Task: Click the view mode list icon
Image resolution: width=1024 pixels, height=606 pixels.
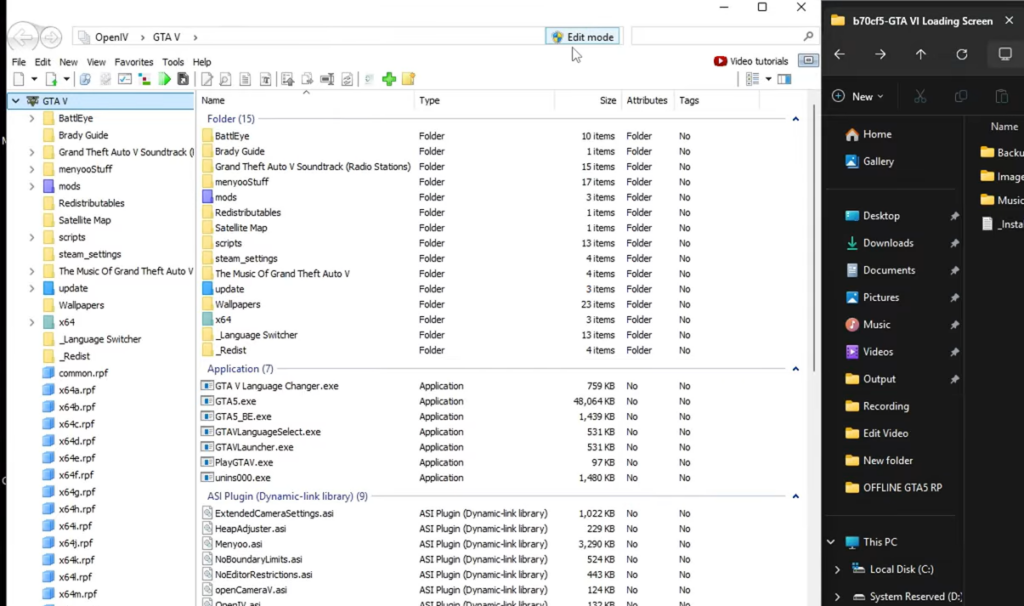Action: (x=752, y=79)
